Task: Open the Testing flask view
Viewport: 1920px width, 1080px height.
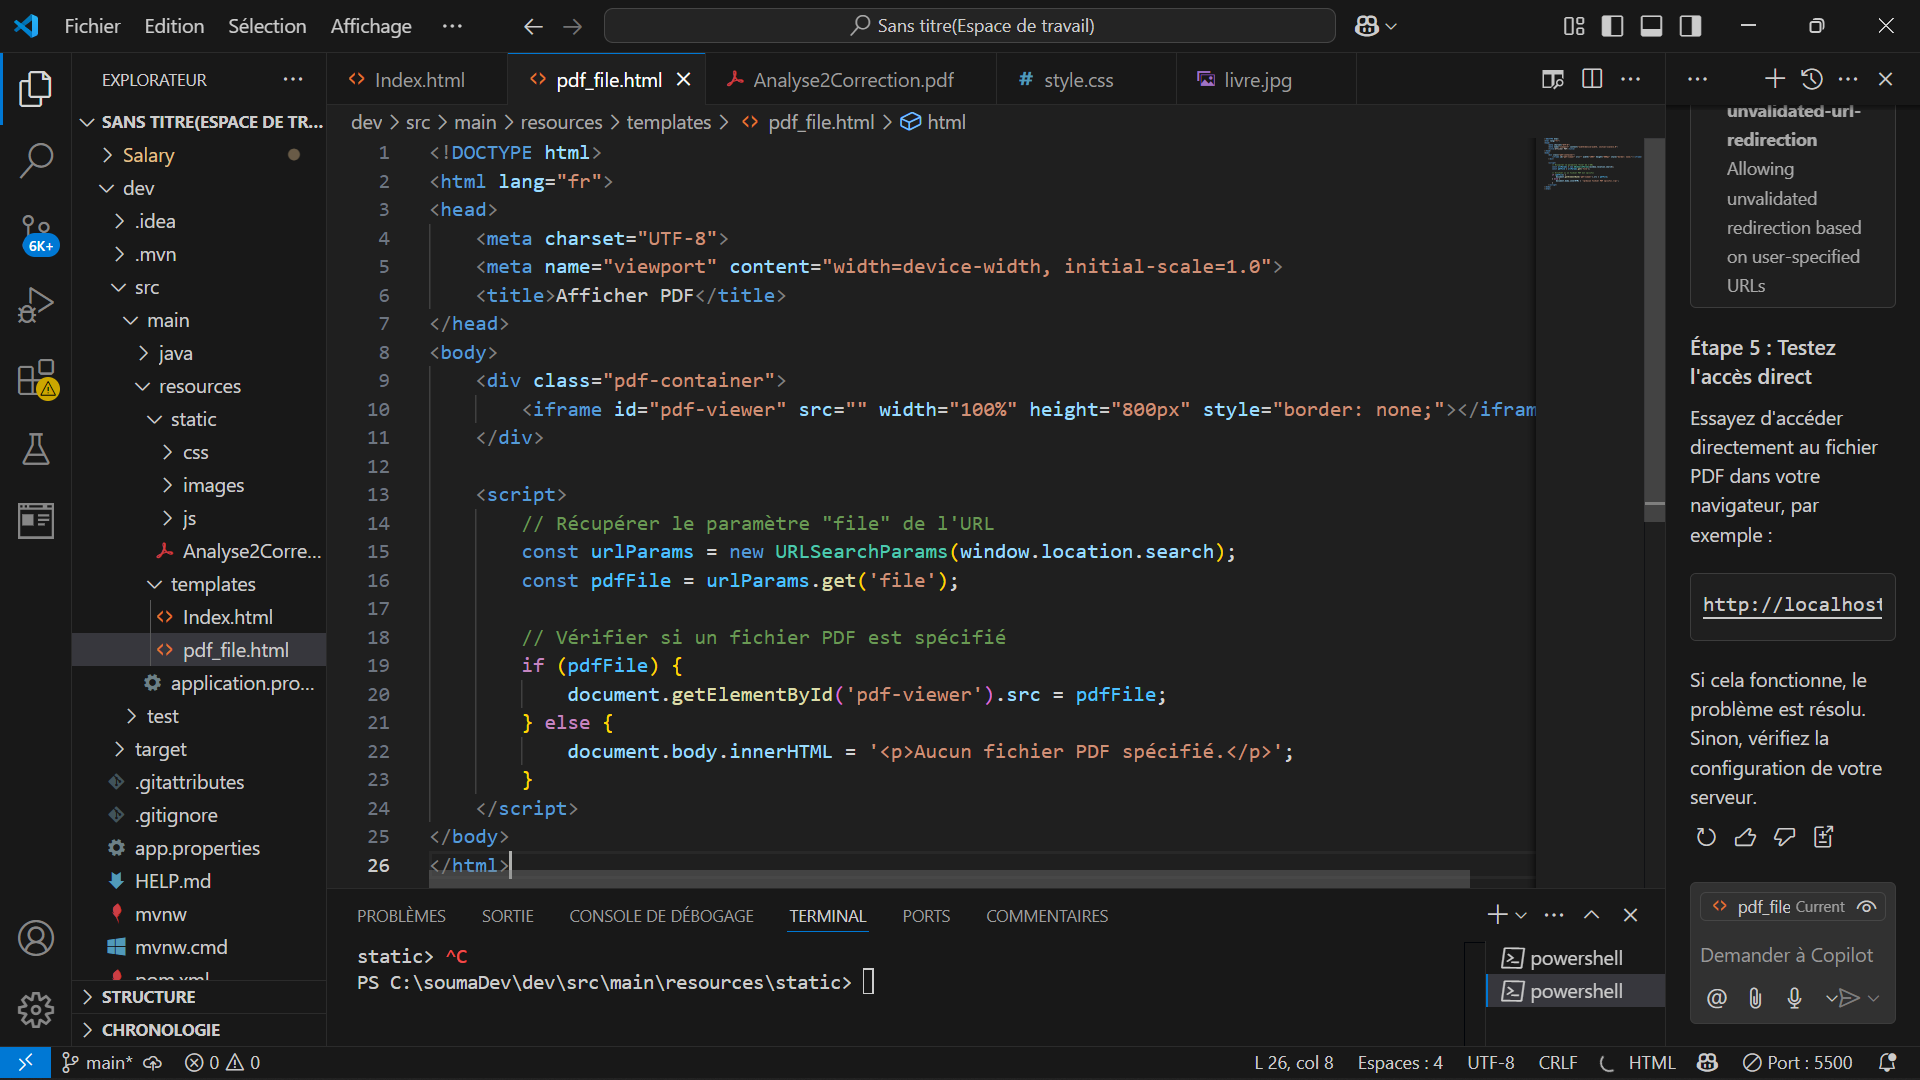Action: pyautogui.click(x=36, y=449)
